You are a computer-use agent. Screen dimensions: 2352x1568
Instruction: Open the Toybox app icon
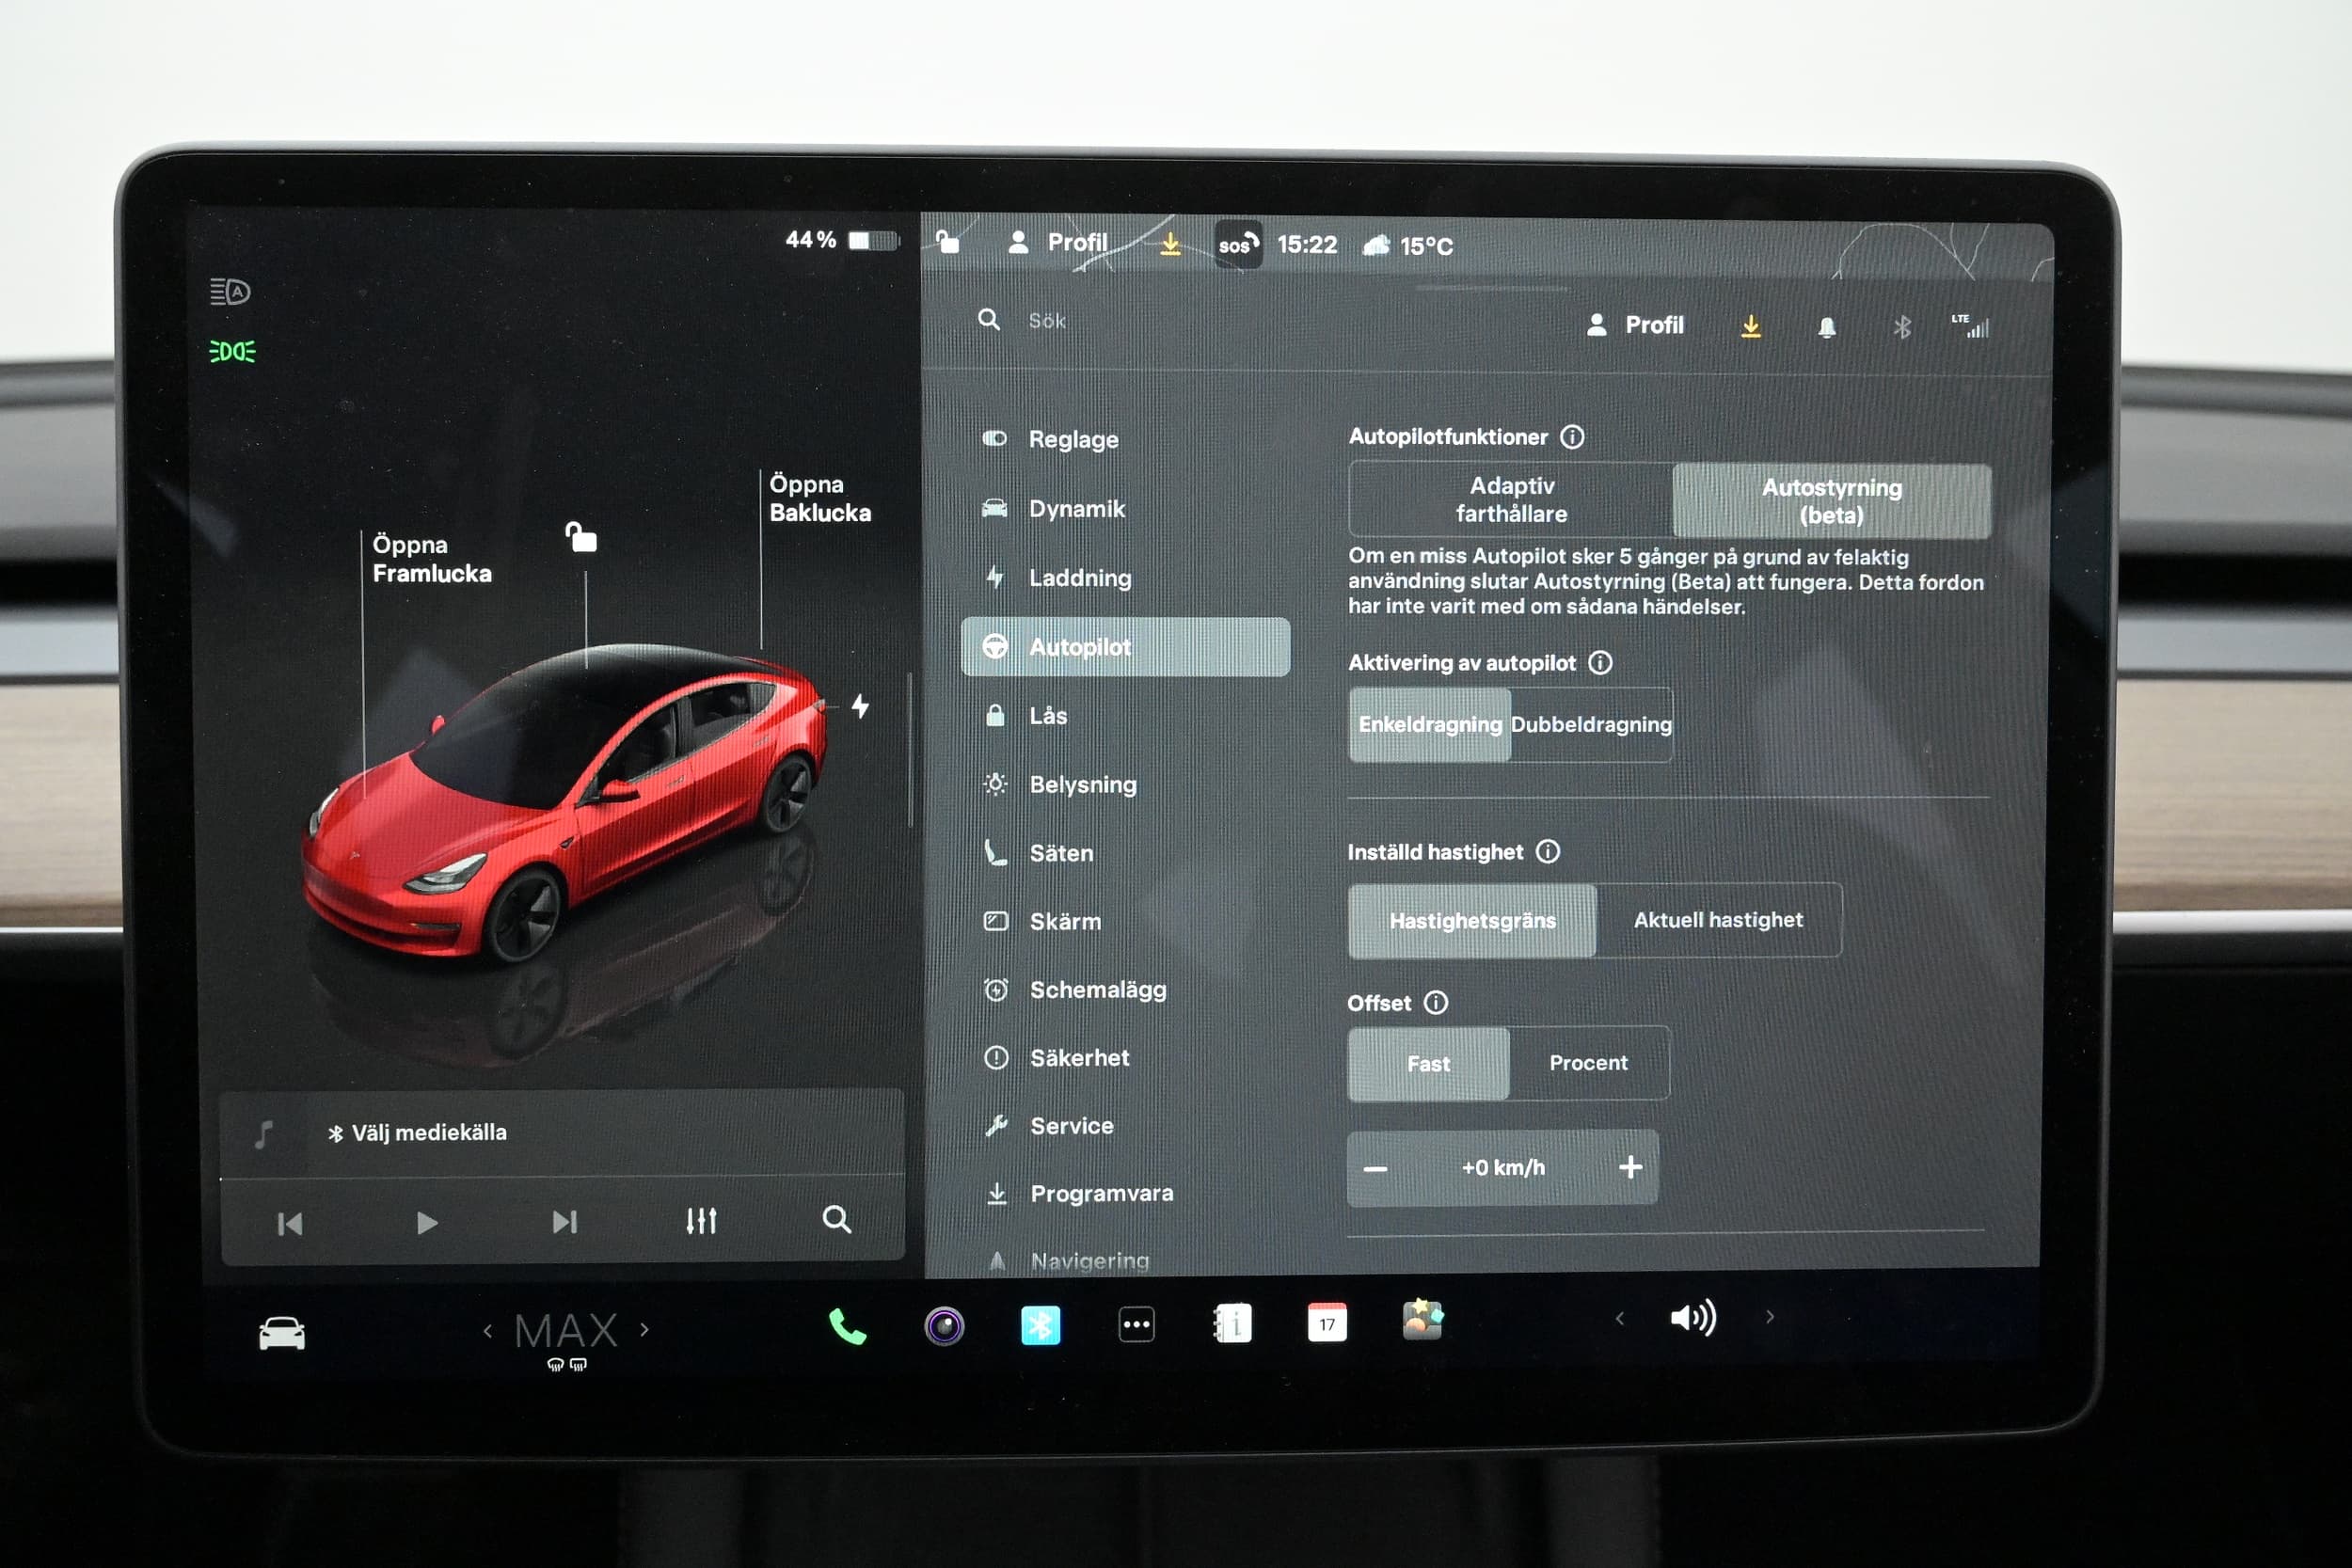[1422, 1320]
